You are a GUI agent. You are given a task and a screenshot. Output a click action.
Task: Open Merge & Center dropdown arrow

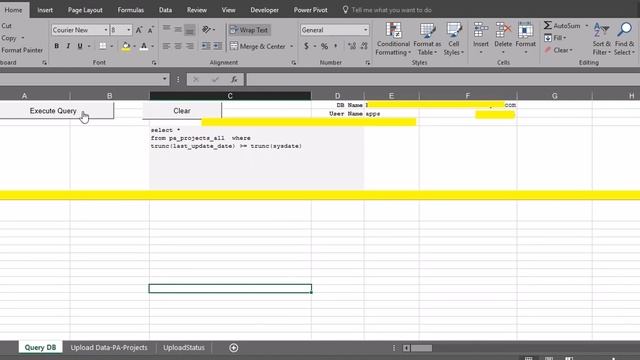coord(291,46)
